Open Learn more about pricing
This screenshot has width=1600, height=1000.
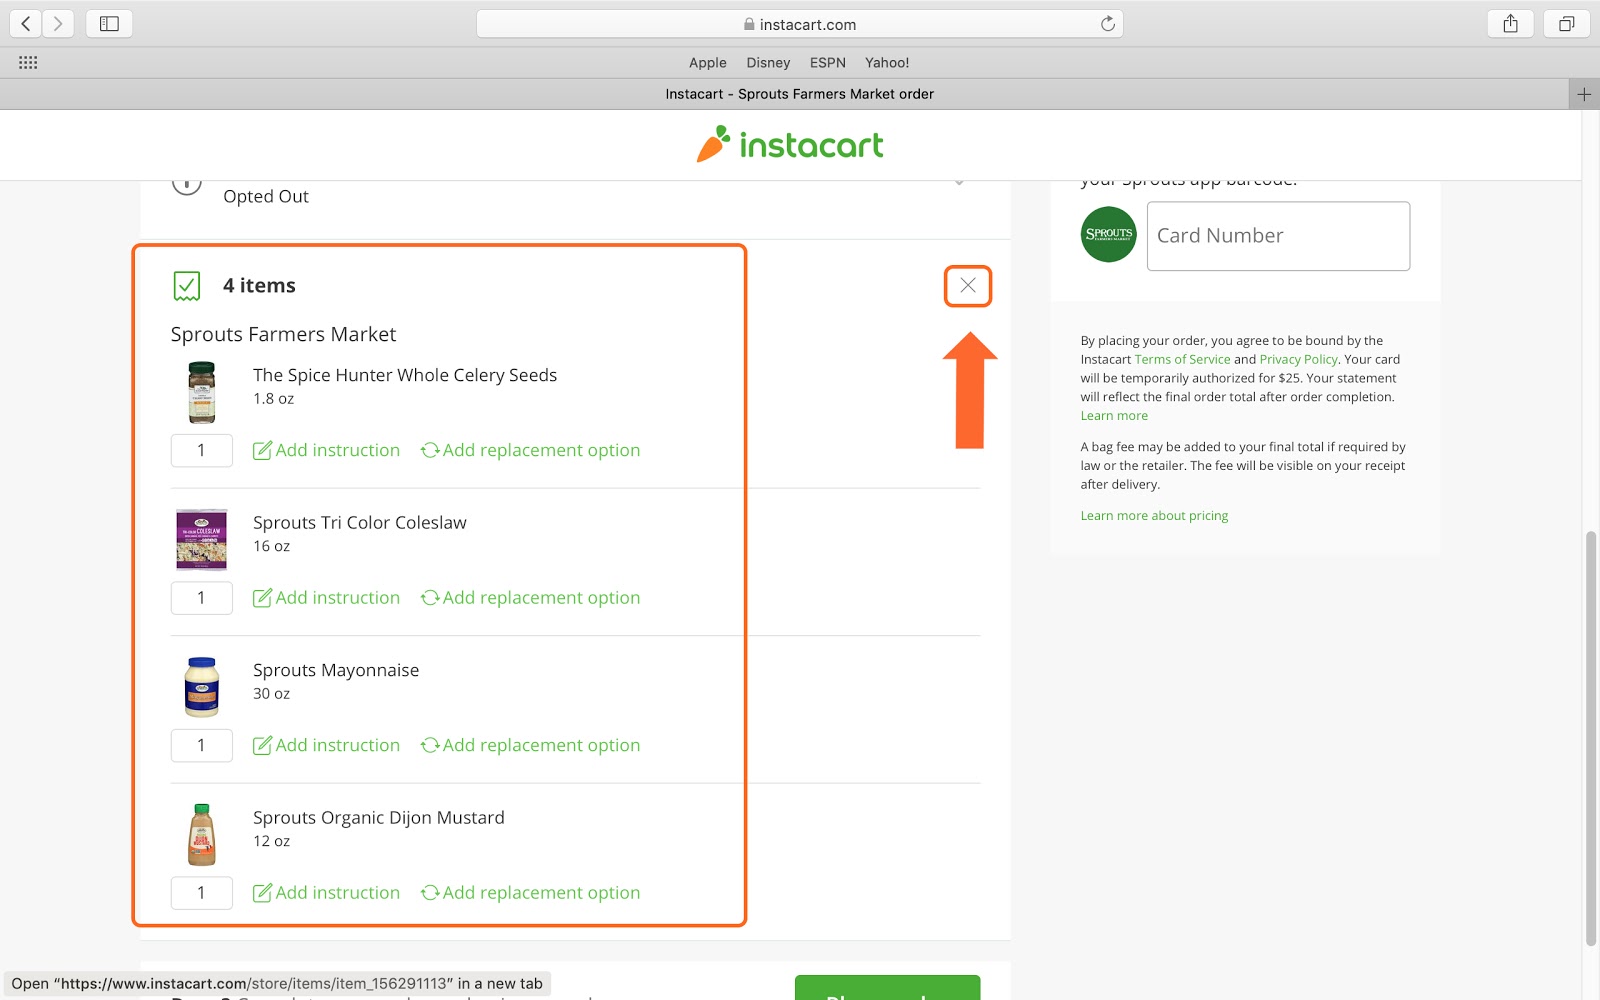tap(1154, 516)
